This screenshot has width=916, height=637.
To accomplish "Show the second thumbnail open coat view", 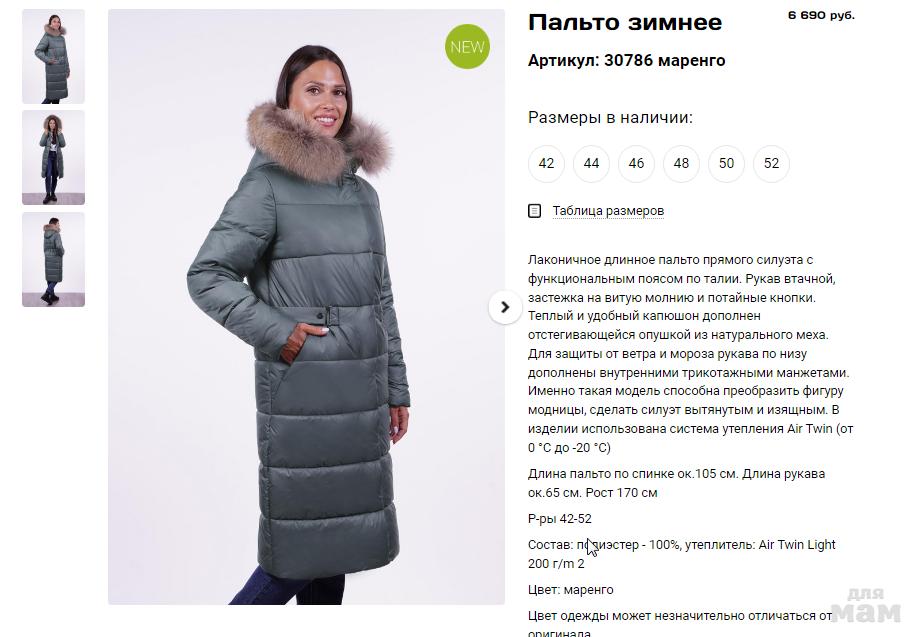I will tap(53, 158).
